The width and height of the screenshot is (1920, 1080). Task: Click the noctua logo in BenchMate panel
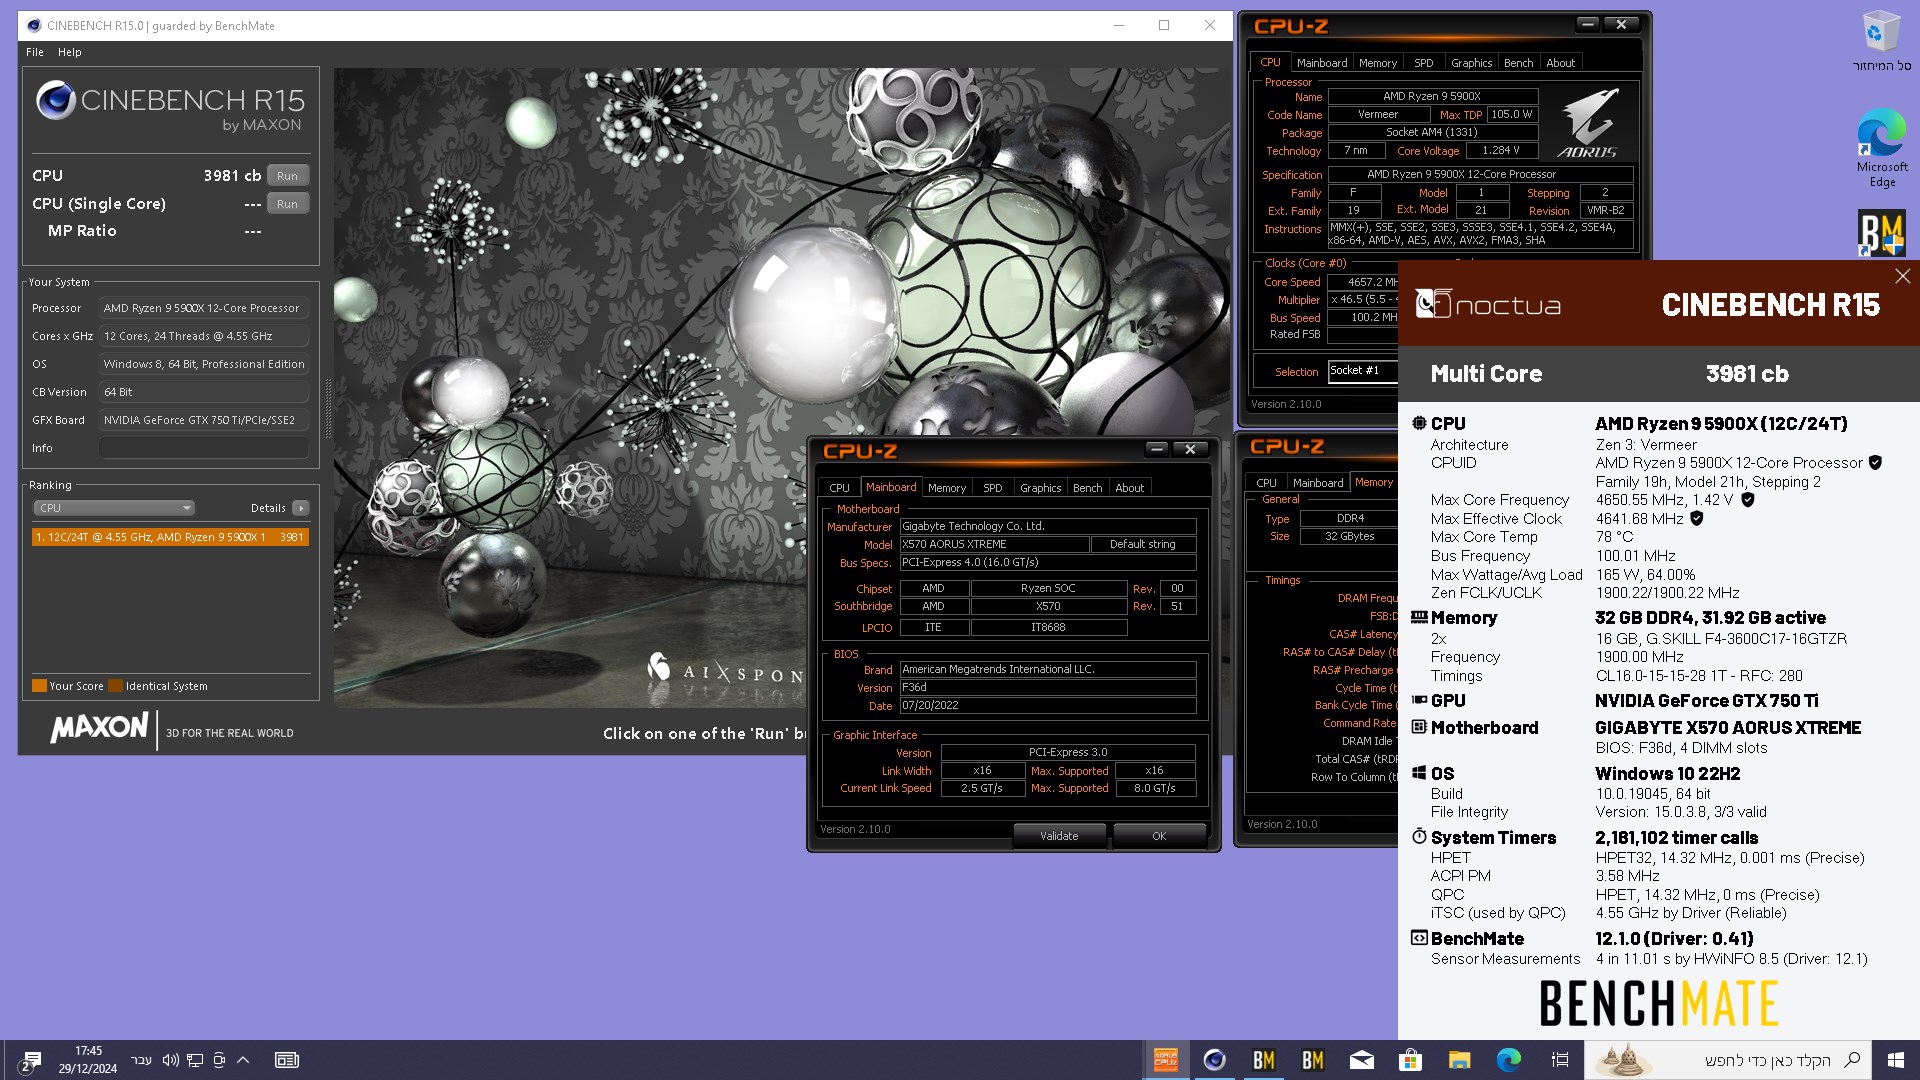click(x=1488, y=304)
